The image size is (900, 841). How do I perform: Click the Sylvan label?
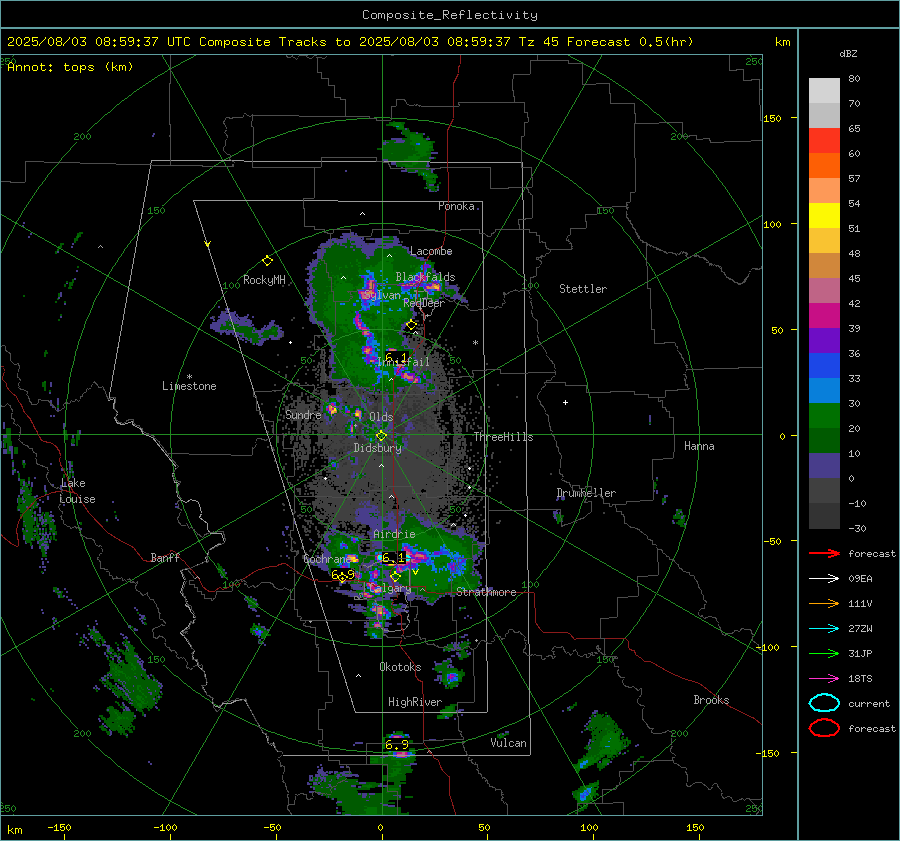(x=382, y=295)
